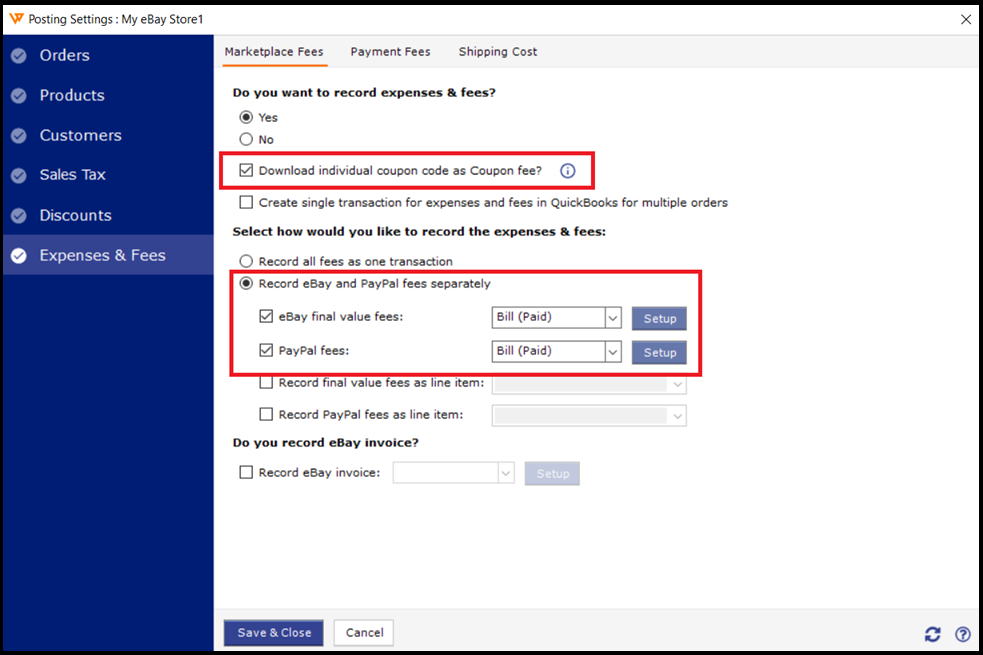Image resolution: width=983 pixels, height=655 pixels.
Task: Choose Record all fees as one transaction
Action: tap(246, 261)
